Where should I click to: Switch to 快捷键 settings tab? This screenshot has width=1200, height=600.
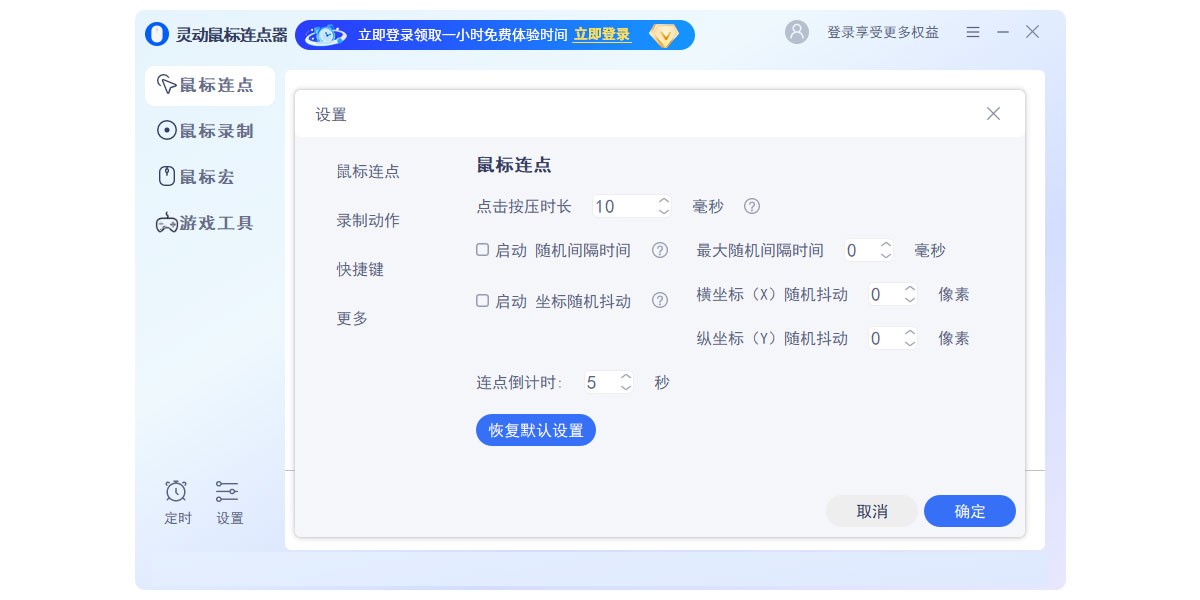(x=360, y=269)
